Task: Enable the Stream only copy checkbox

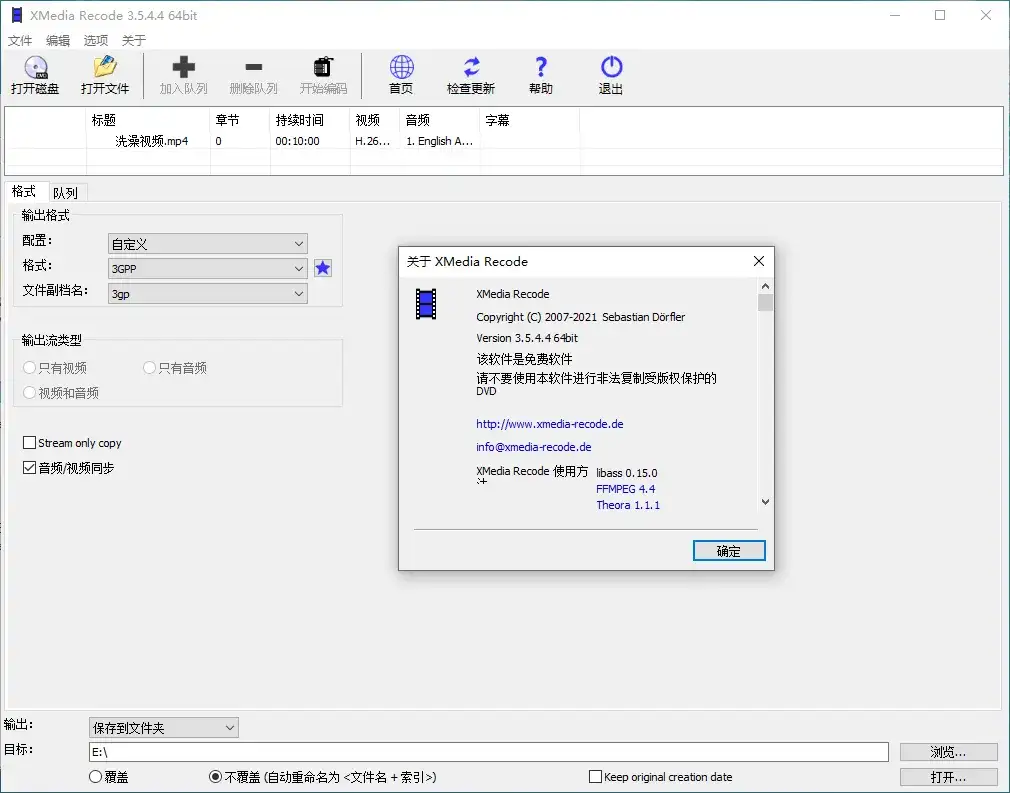Action: [x=29, y=443]
